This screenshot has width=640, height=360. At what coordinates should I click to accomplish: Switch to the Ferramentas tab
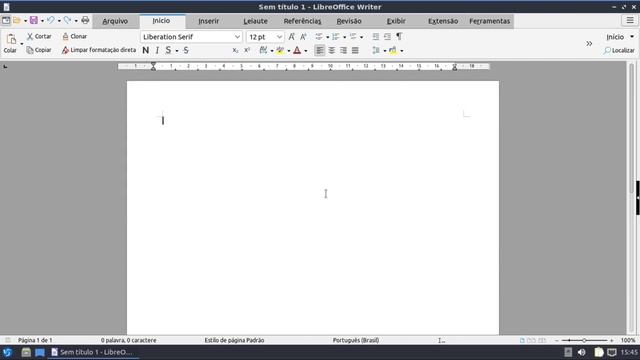[x=489, y=21]
